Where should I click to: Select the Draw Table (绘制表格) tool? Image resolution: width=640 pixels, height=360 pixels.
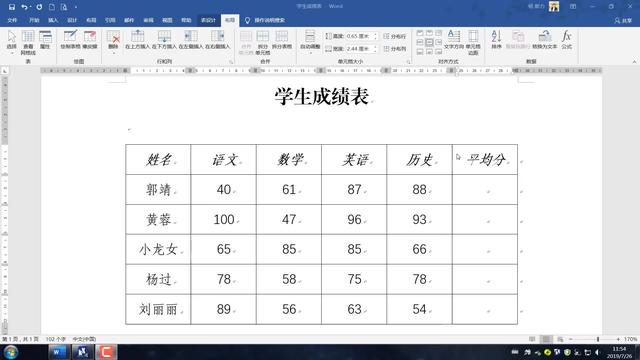pyautogui.click(x=70, y=40)
